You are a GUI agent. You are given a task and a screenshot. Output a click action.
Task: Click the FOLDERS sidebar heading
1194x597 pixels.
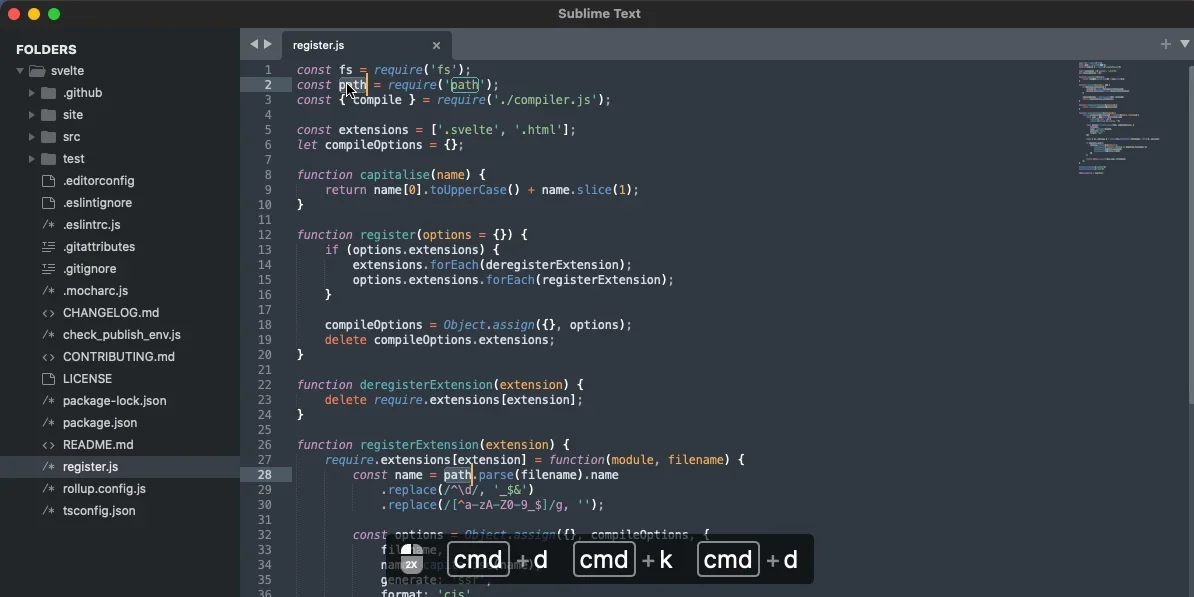pos(46,49)
